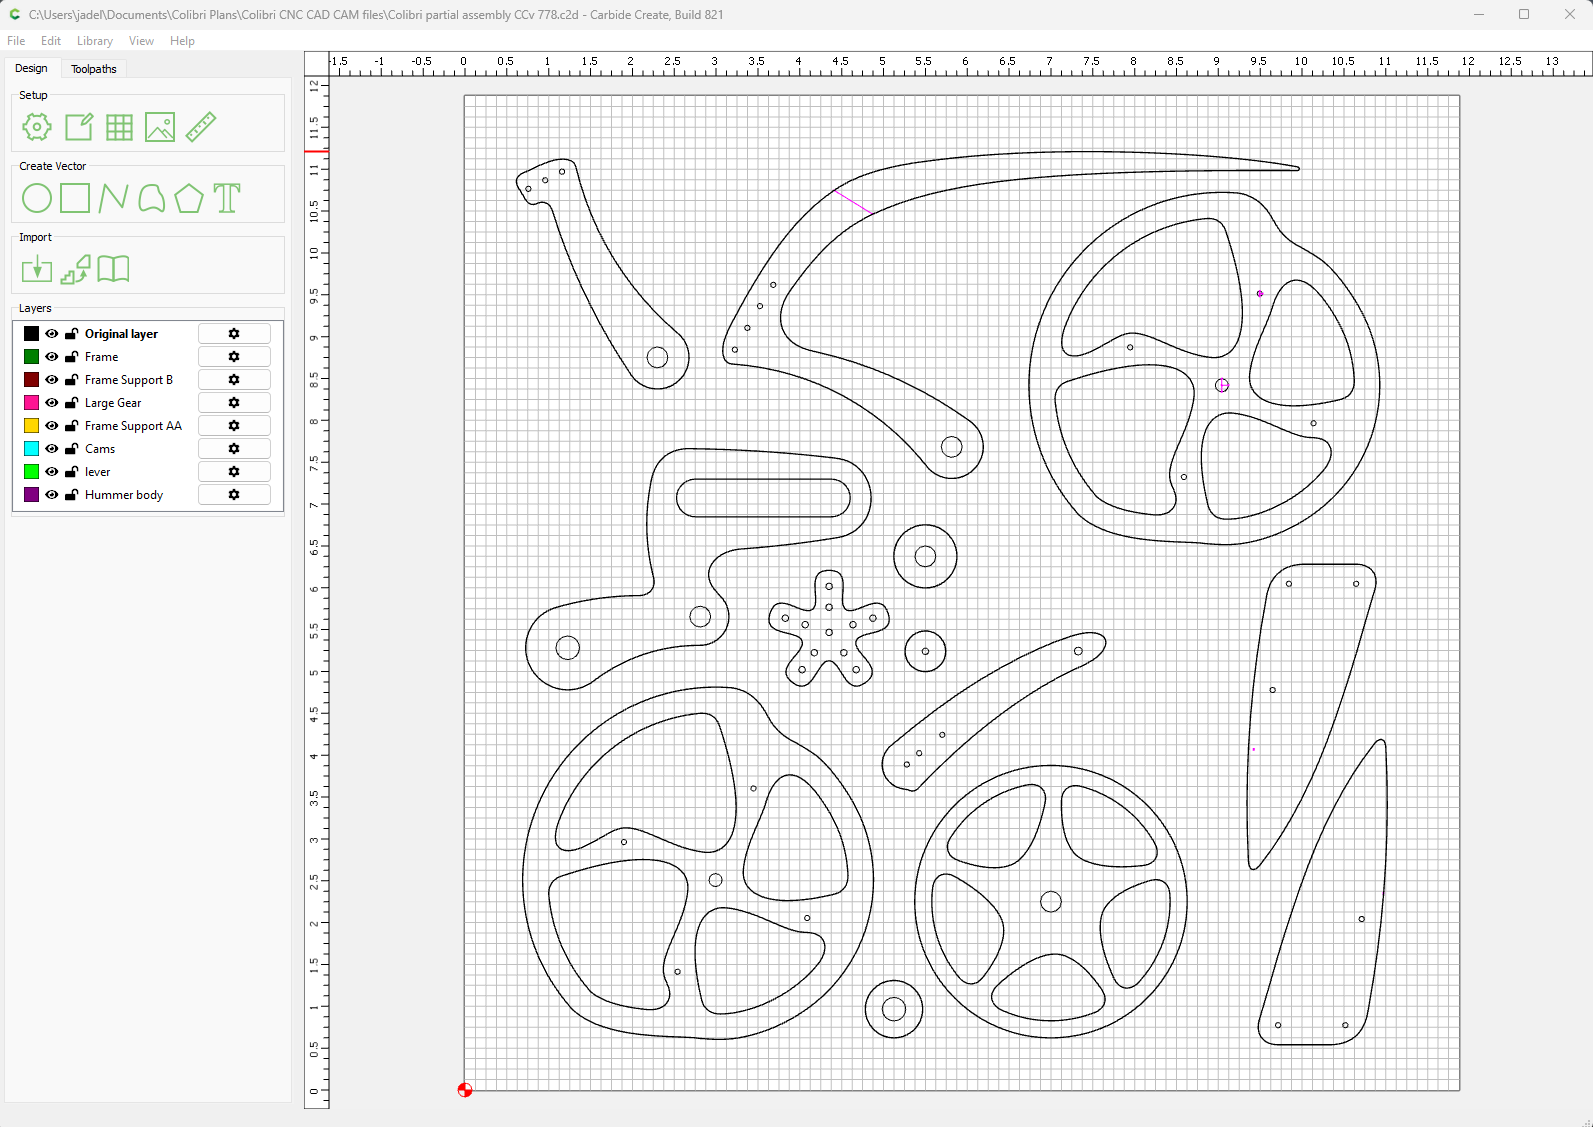The image size is (1593, 1127).
Task: Open the design library book icon
Action: (113, 269)
